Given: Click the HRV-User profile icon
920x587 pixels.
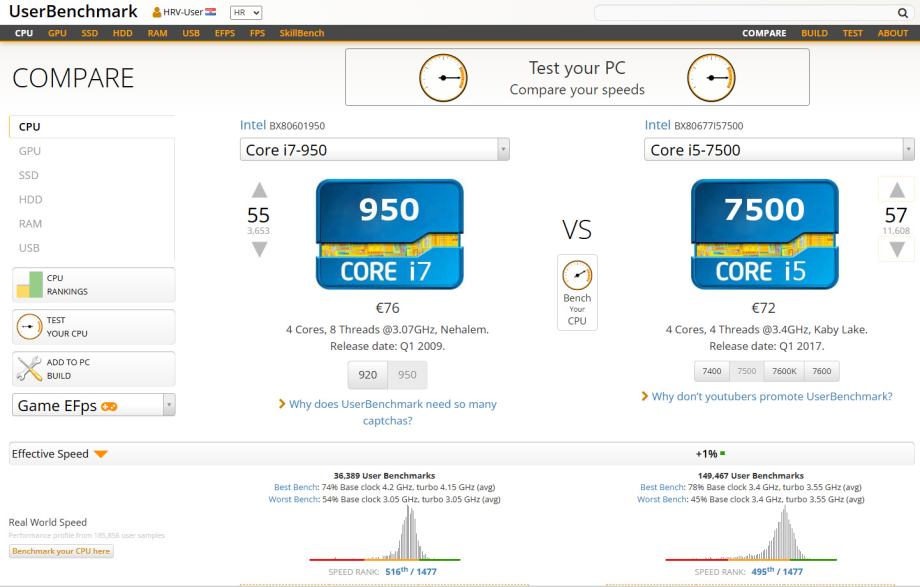Looking at the screenshot, I should (x=157, y=12).
